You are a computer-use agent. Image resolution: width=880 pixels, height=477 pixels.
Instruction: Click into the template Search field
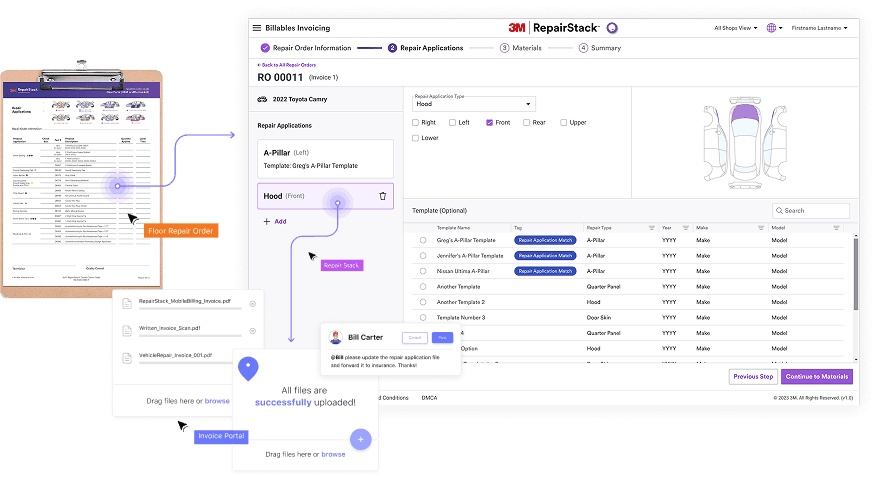(x=810, y=210)
